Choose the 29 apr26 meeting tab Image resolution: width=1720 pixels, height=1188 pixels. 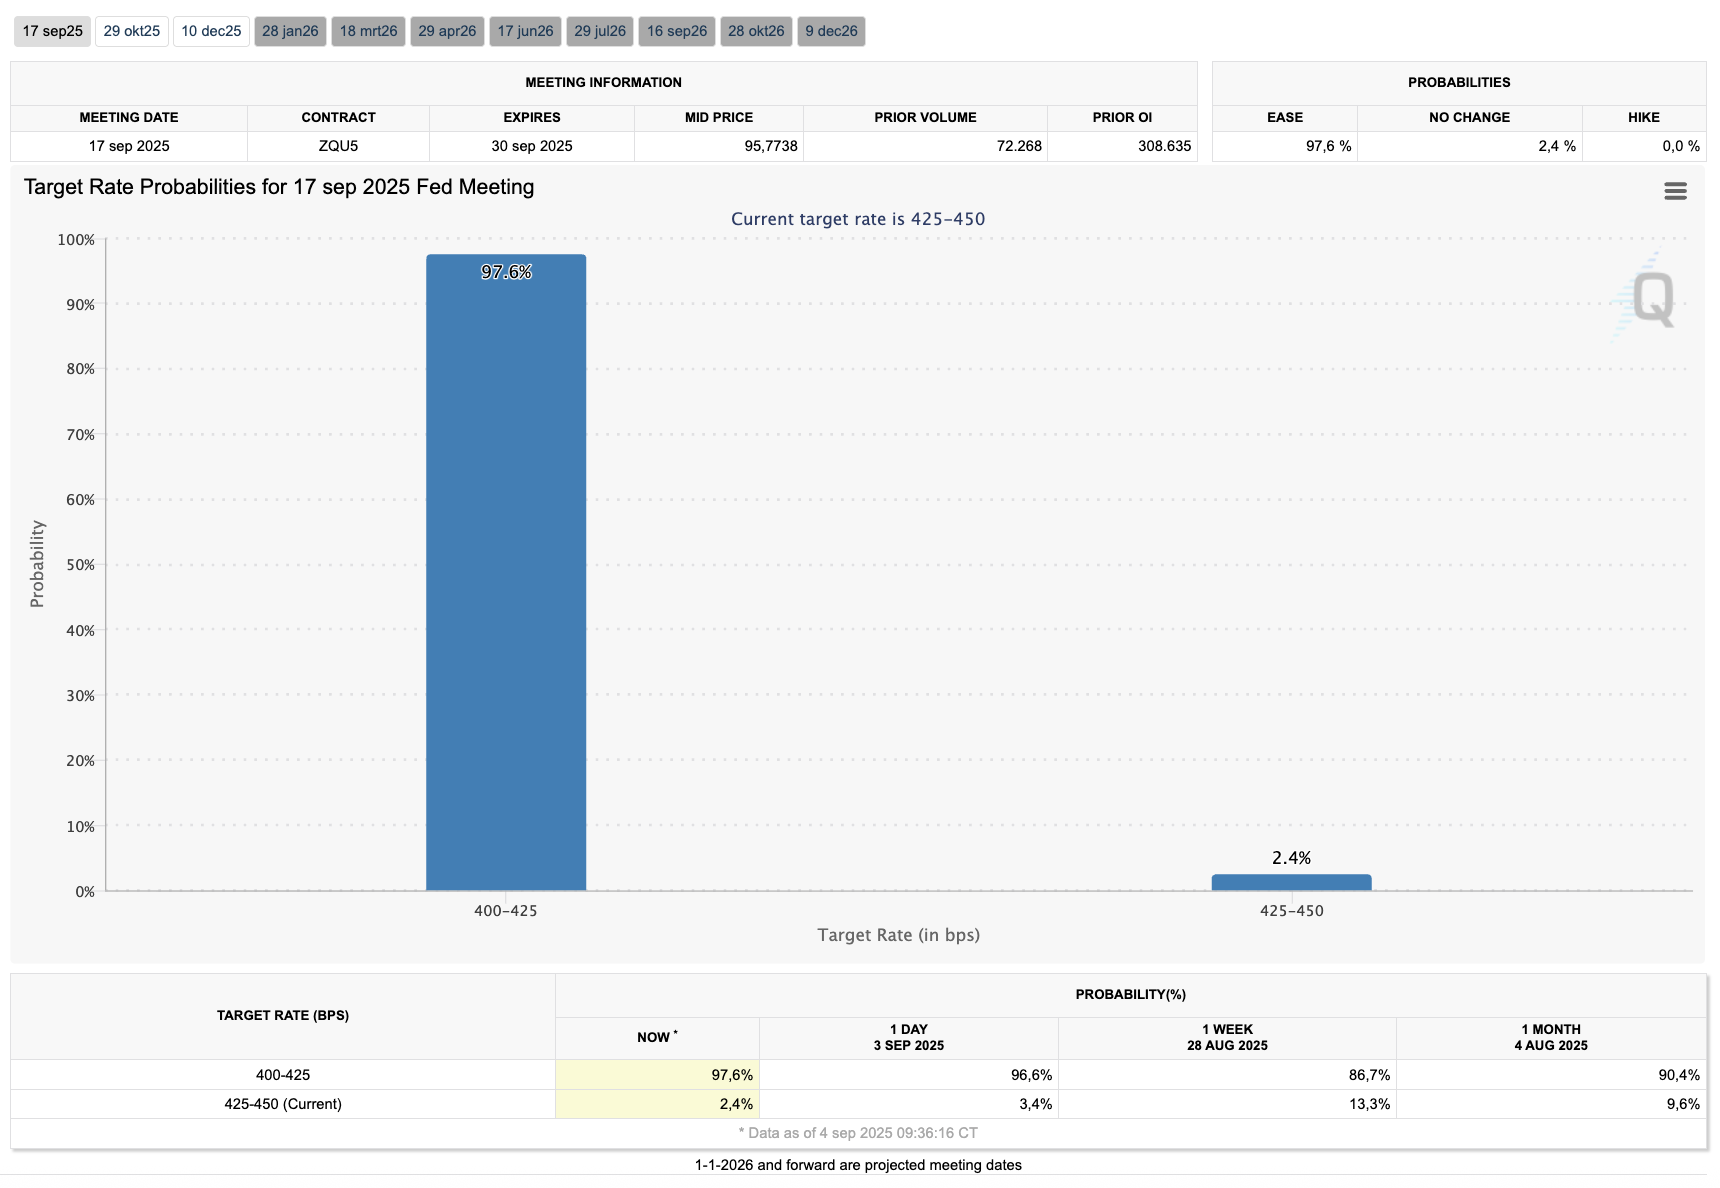pos(447,31)
